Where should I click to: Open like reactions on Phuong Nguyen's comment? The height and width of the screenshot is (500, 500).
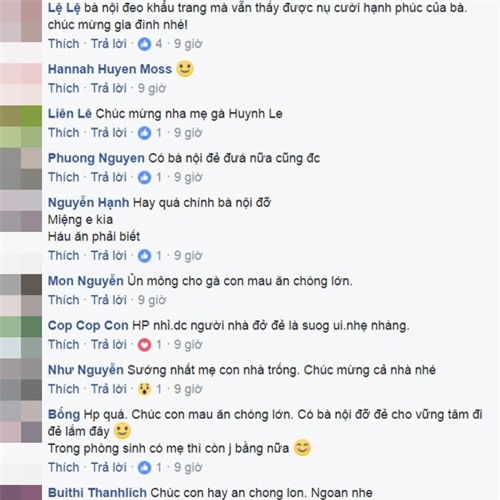point(144,177)
